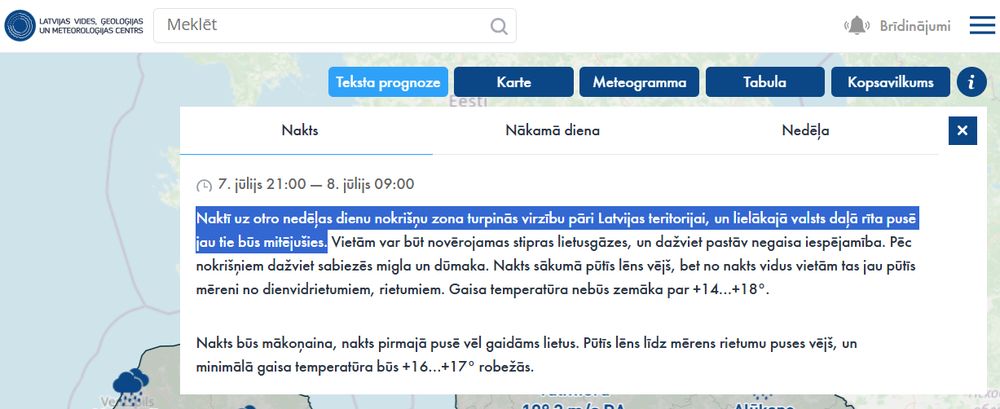Open the info icon button
Screen dimensions: 1000x409
coord(971,82)
